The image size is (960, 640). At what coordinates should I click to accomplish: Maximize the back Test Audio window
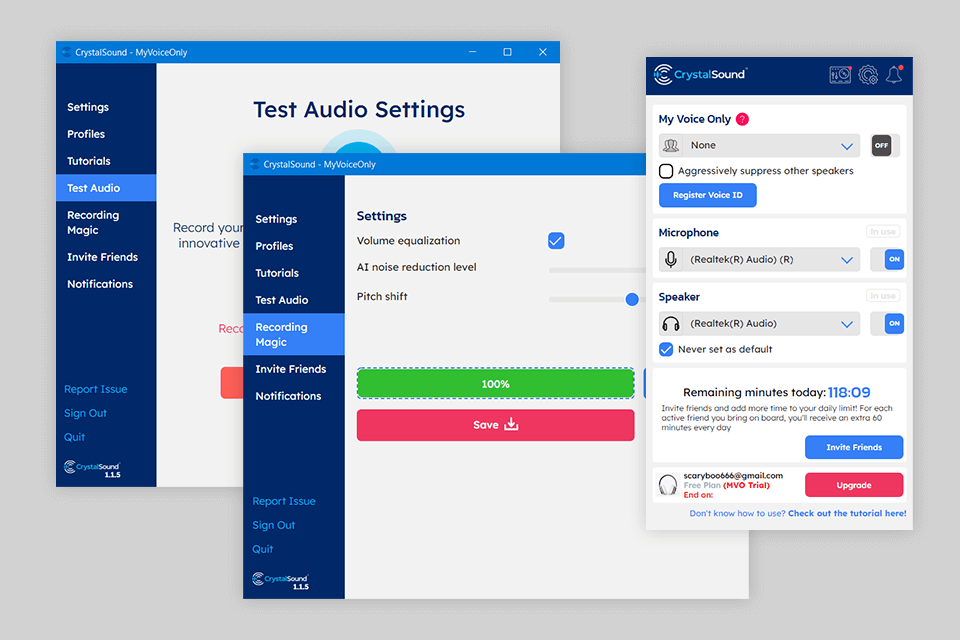(508, 52)
